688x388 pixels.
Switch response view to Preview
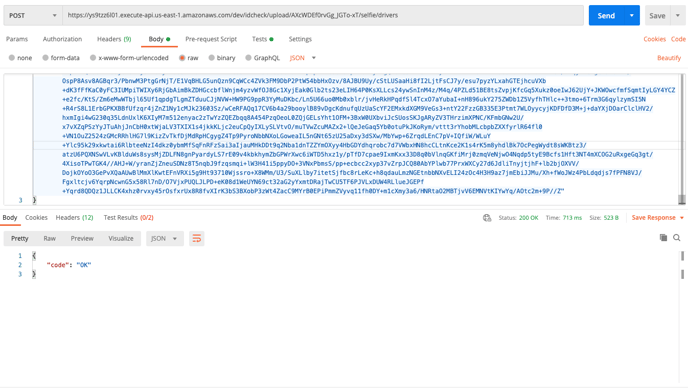pos(82,238)
